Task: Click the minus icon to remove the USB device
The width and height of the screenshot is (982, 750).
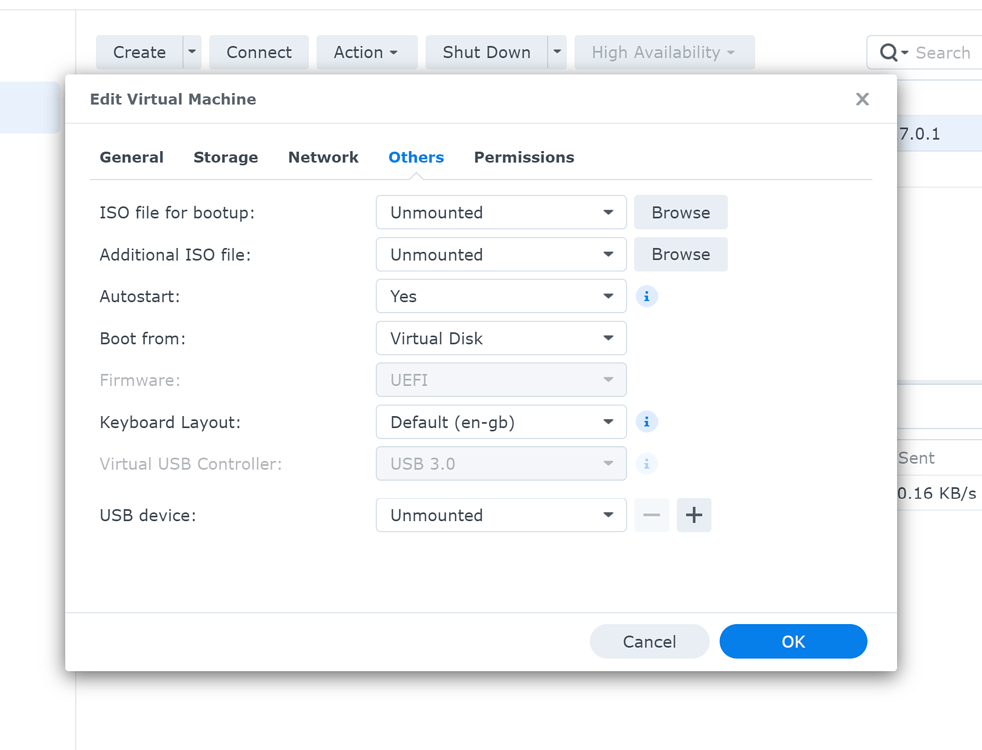Action: 651,515
